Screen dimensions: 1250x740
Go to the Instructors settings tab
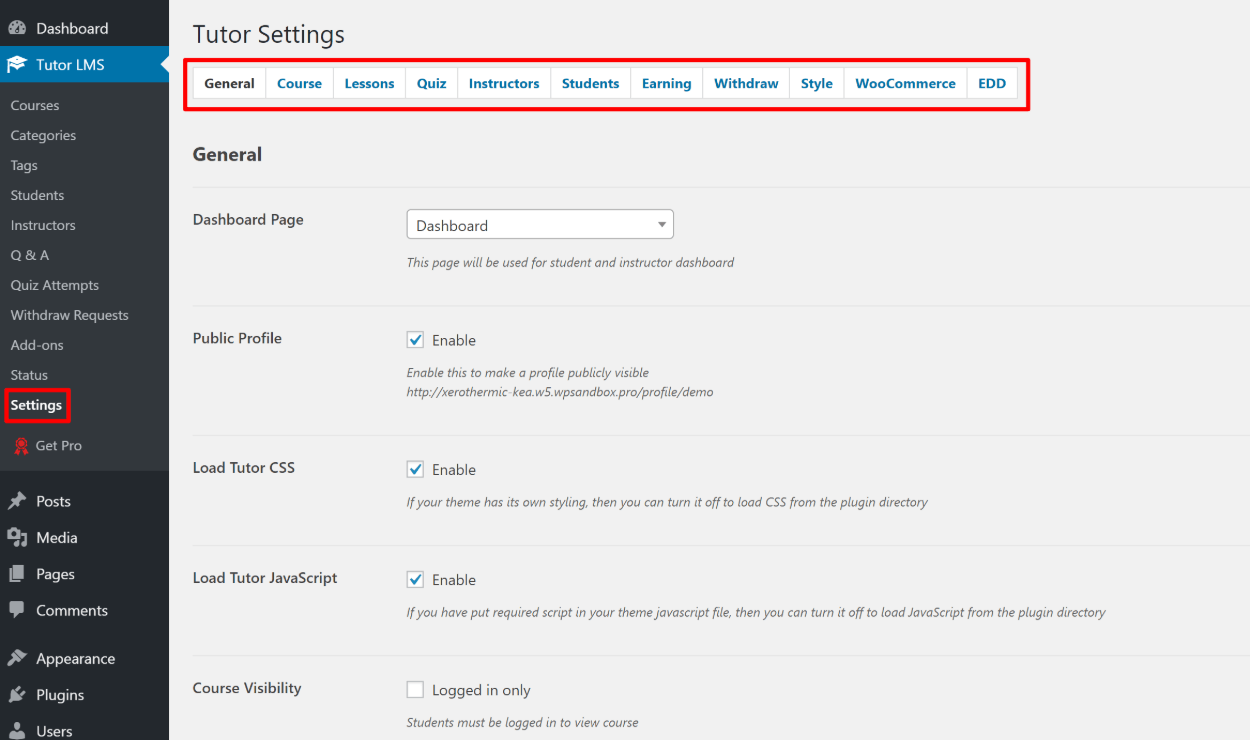point(504,83)
